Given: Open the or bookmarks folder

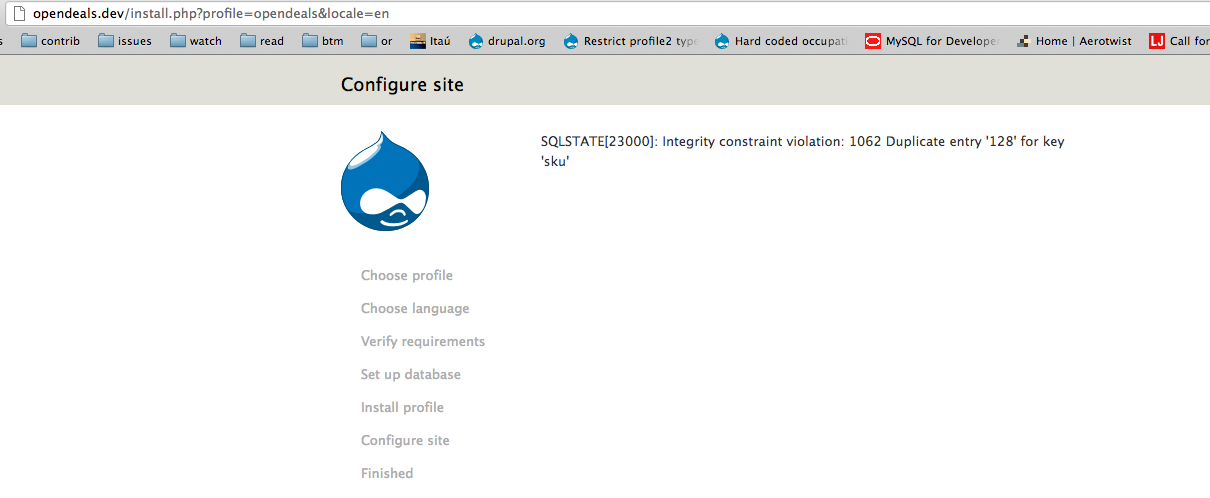Looking at the screenshot, I should point(377,41).
